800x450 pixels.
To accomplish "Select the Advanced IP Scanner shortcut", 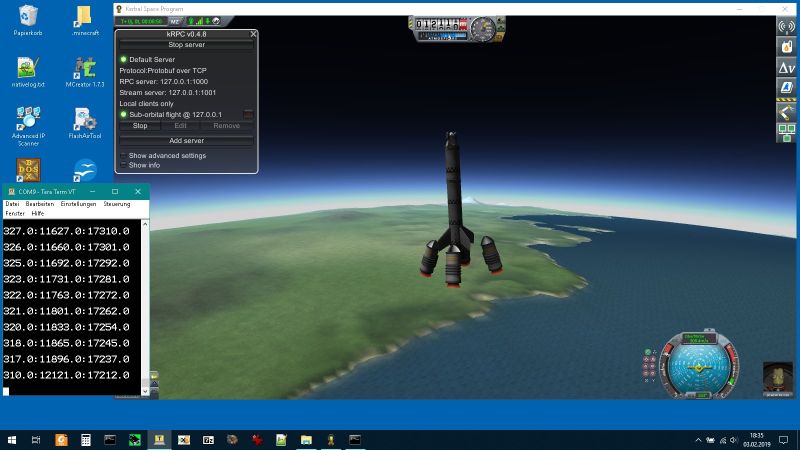I will point(28,127).
